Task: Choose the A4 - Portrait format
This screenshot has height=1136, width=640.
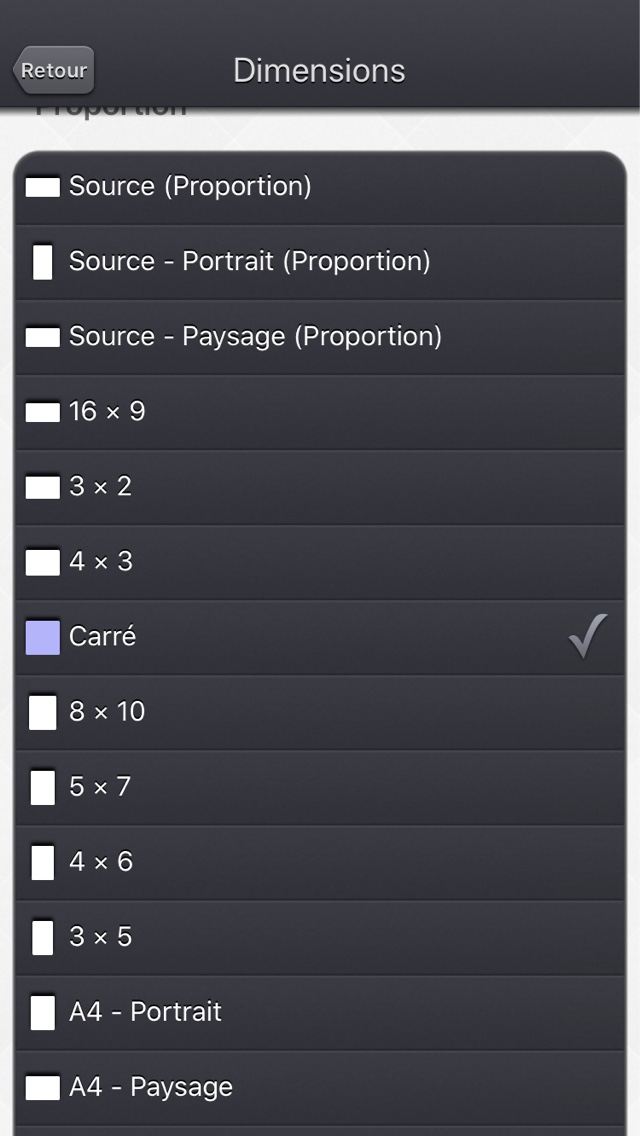Action: point(320,1013)
